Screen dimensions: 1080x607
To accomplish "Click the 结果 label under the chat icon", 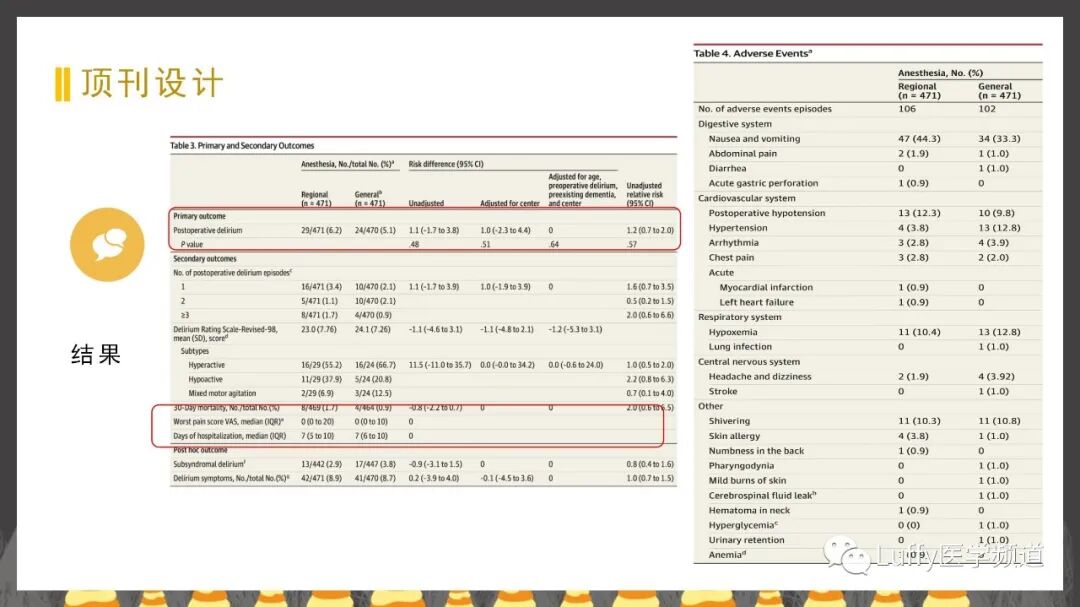I will coord(96,354).
